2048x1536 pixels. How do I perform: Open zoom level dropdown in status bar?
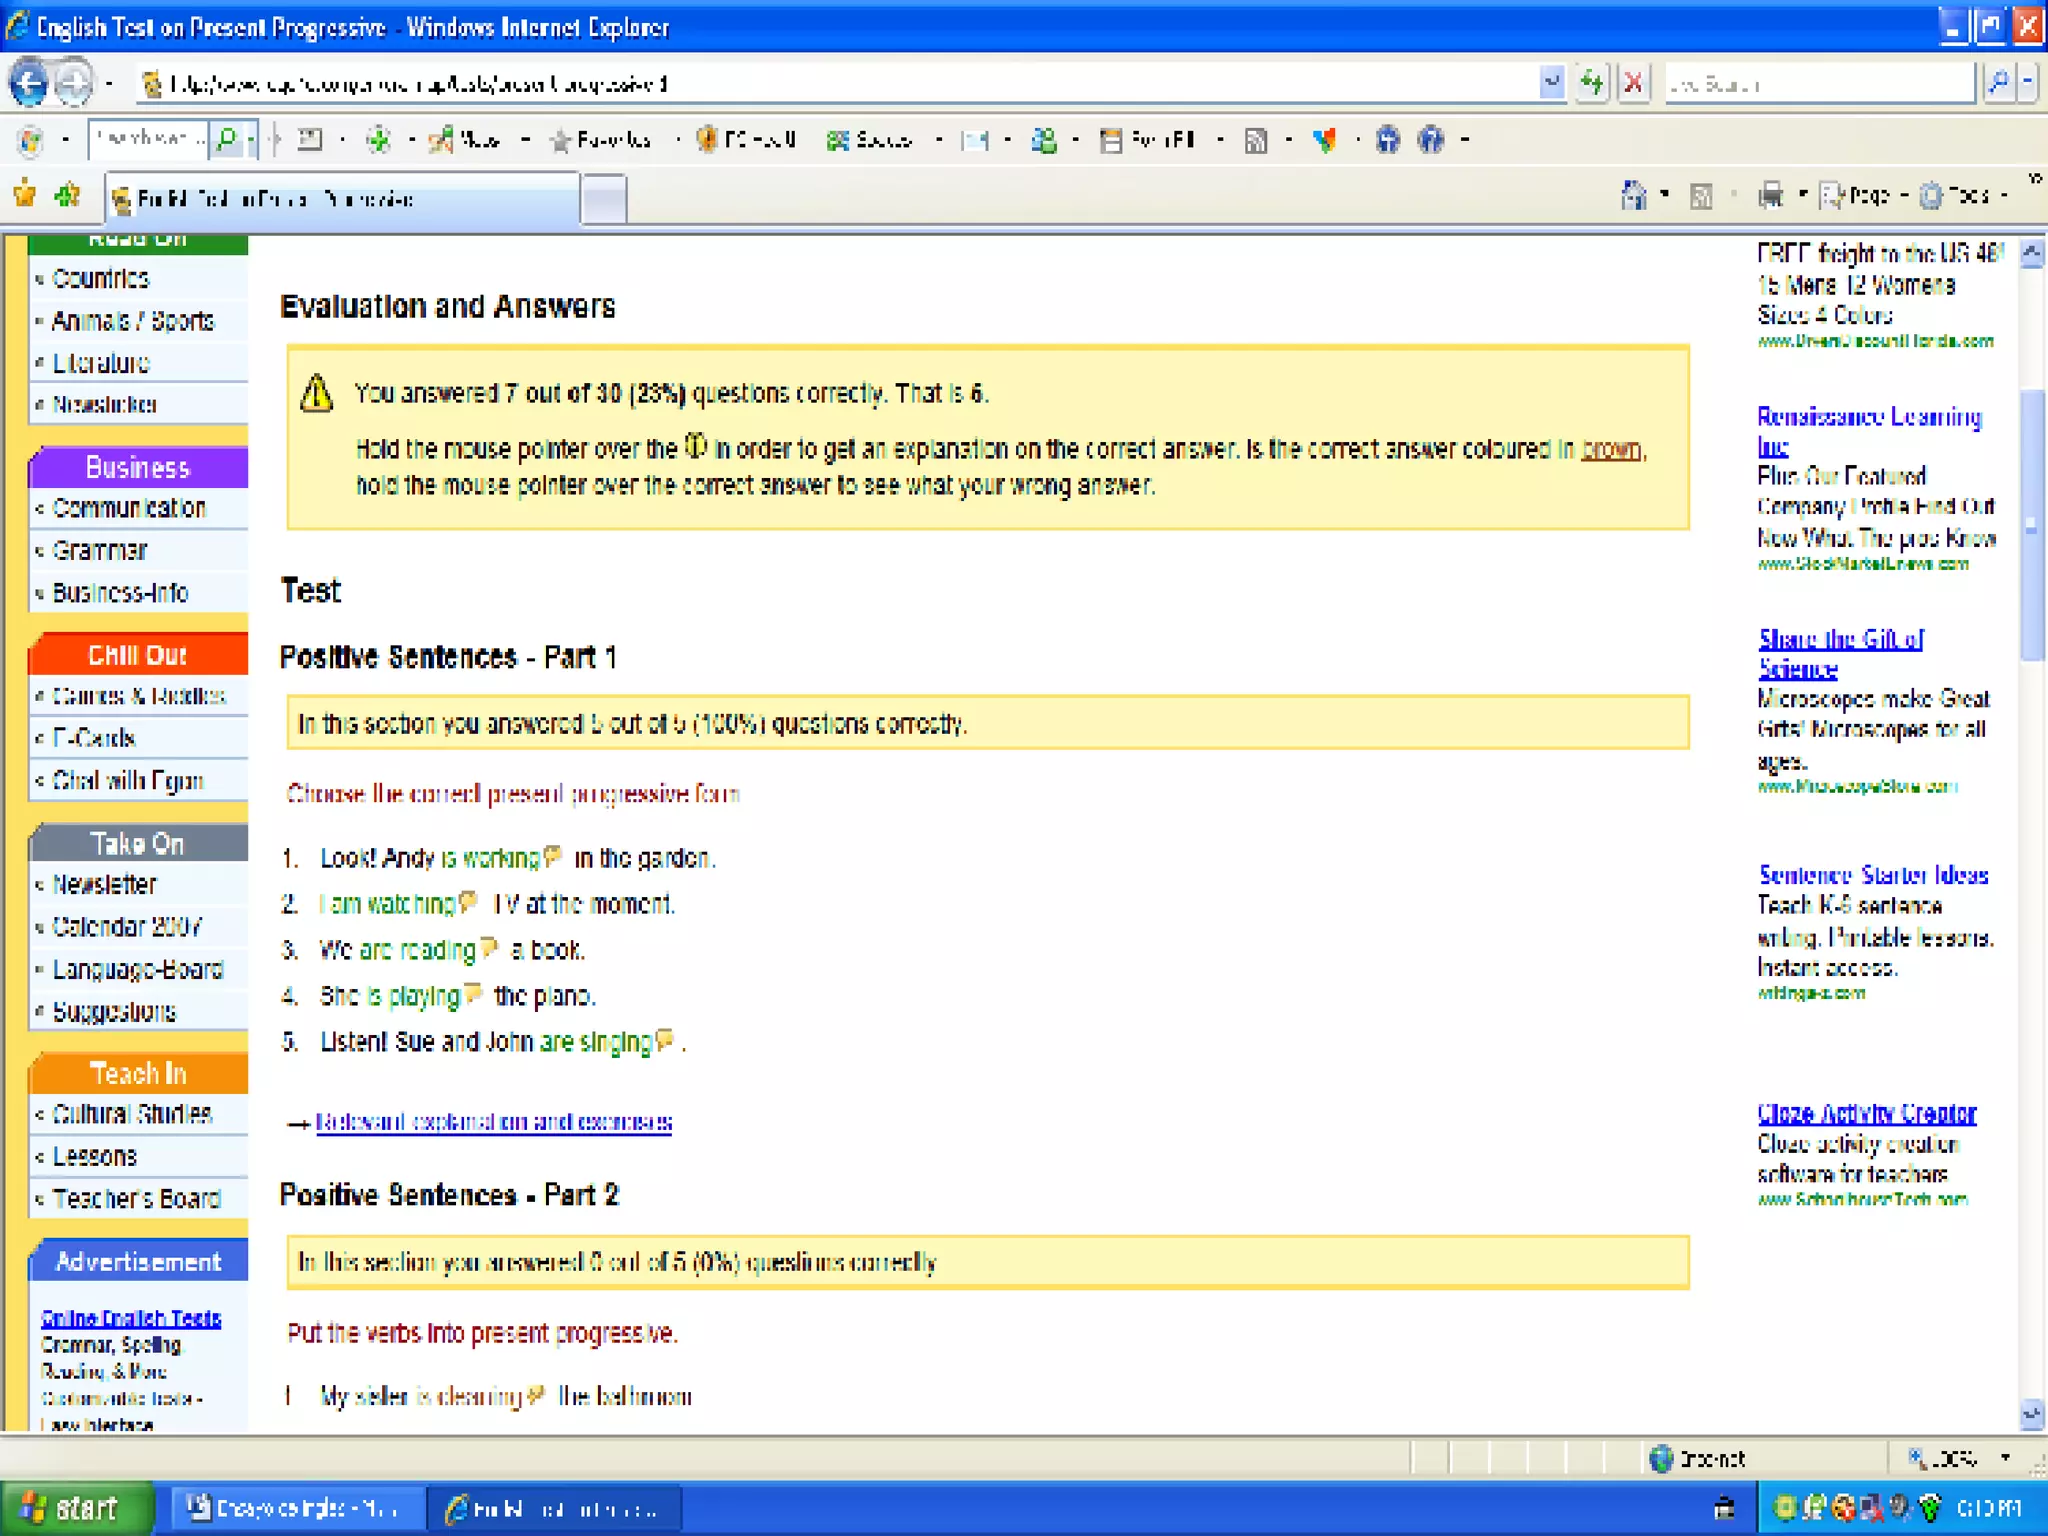[2005, 1458]
